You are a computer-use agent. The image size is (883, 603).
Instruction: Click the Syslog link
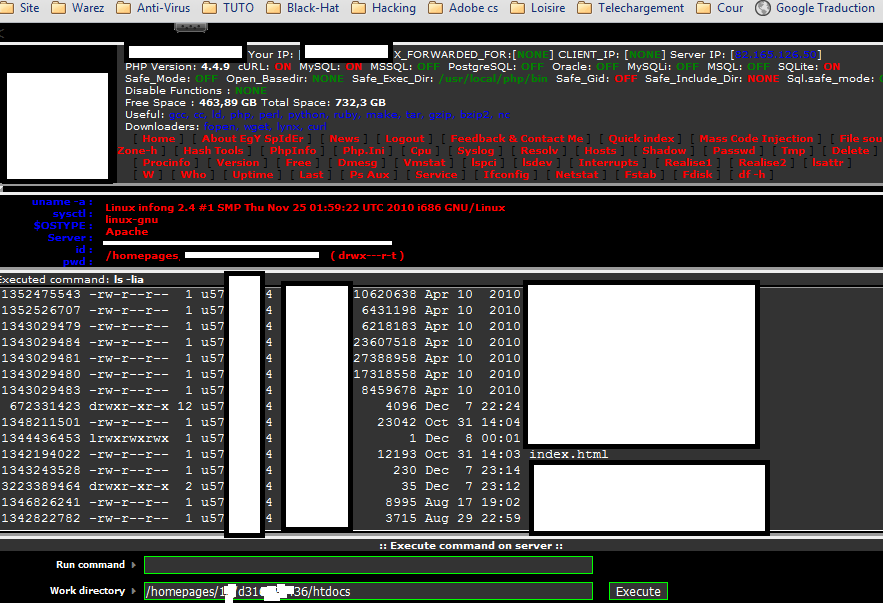click(476, 150)
